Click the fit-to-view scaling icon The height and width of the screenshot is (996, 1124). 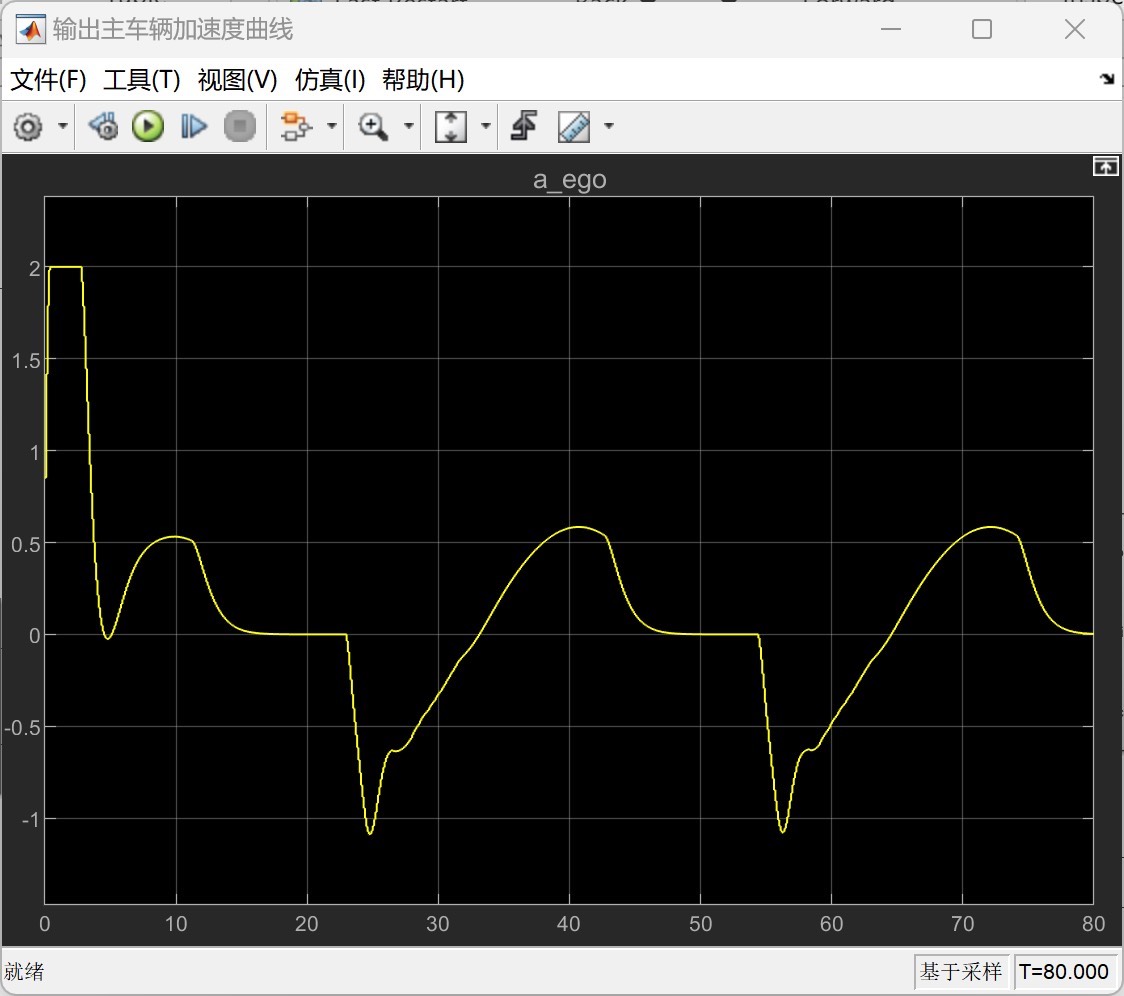451,127
